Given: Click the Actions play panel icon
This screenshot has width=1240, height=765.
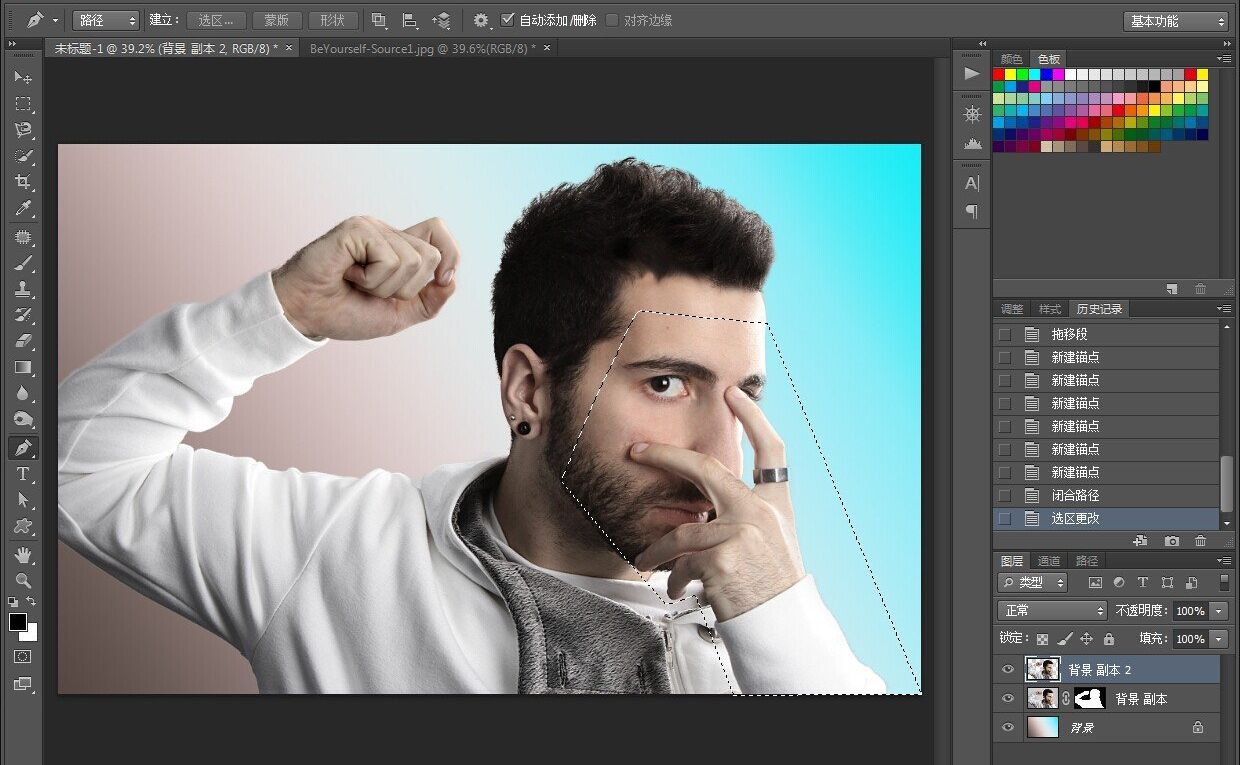Looking at the screenshot, I should pos(971,74).
